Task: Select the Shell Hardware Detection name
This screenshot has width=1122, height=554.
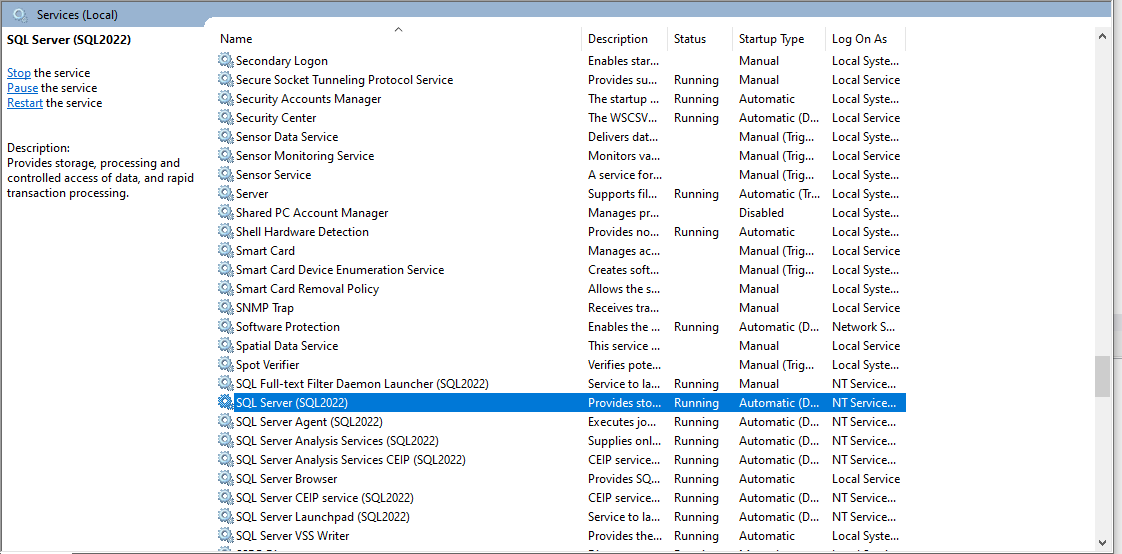Action: tap(303, 232)
